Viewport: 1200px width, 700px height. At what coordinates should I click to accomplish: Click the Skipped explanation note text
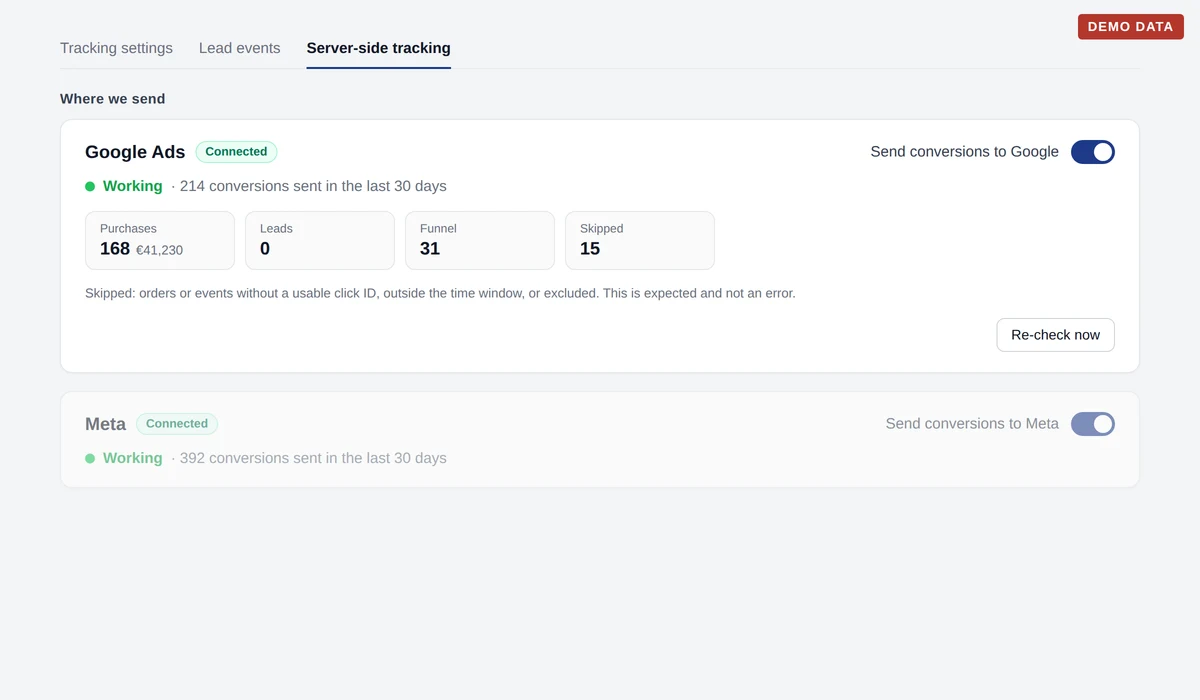tap(440, 294)
